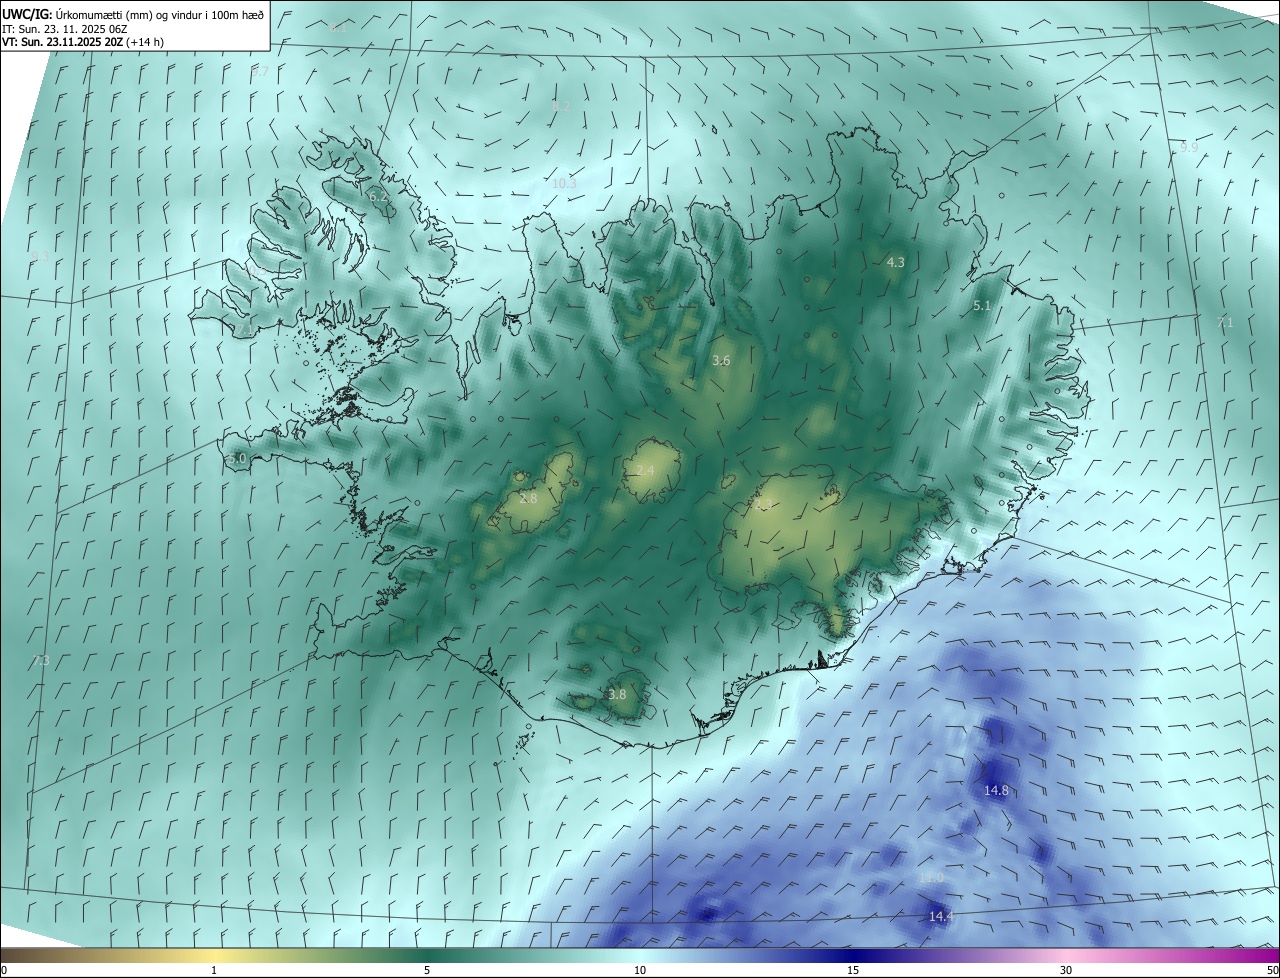
Task: Click the 2.4 value label
Action: pos(645,470)
